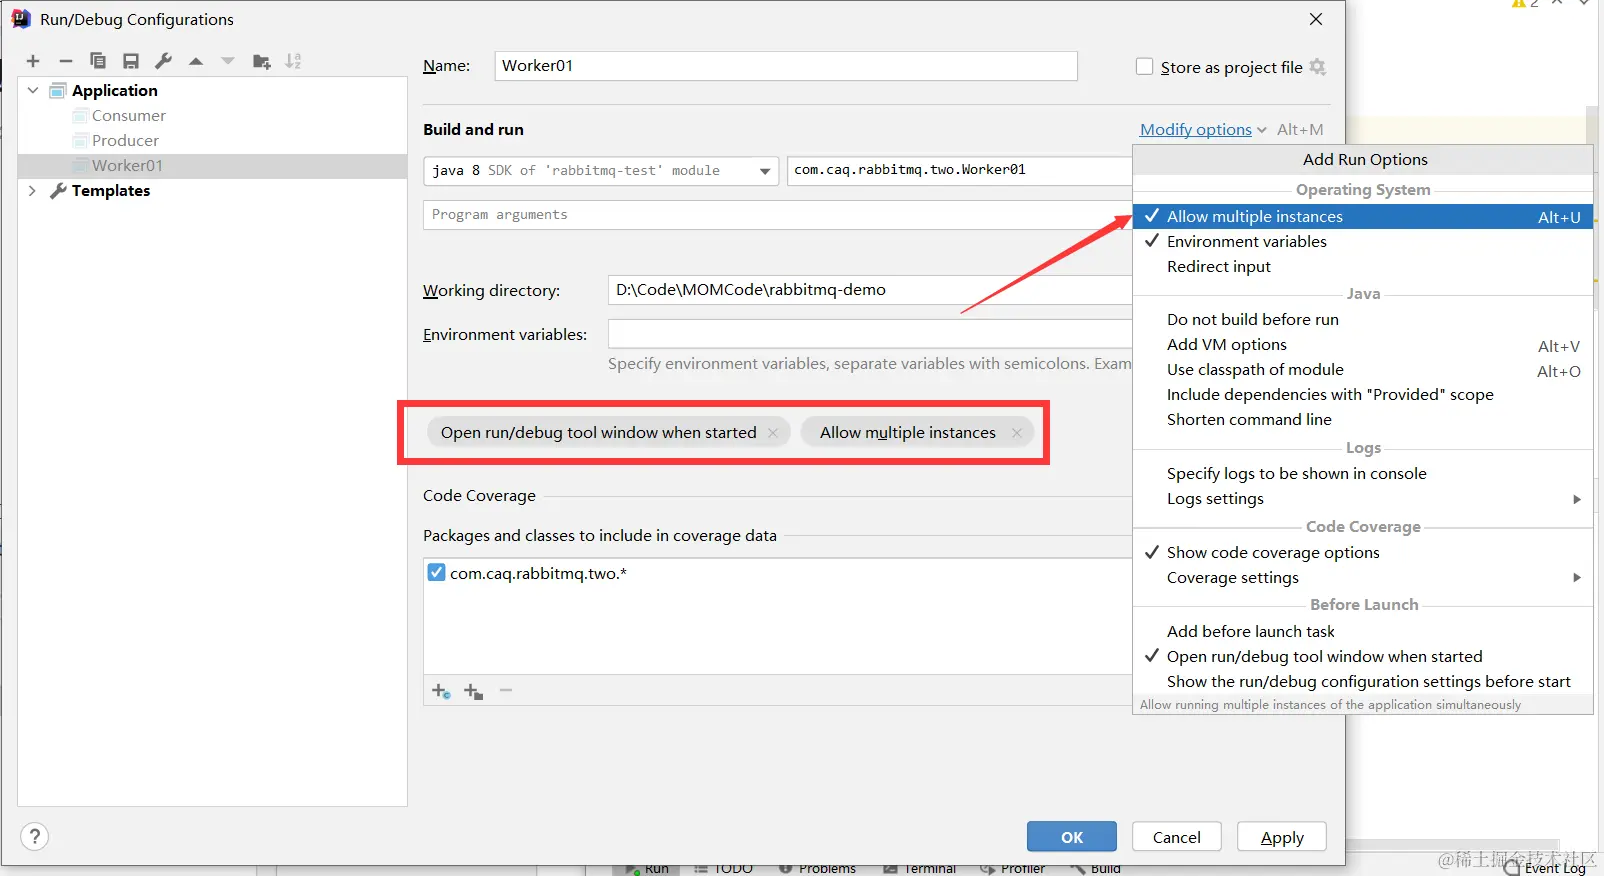
Task: Save the configuration with disk icon
Action: tap(131, 61)
